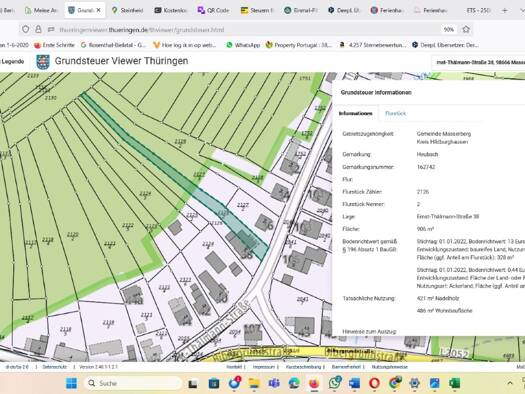The width and height of the screenshot is (525, 394).
Task: Open a new browser tab with plus
Action: pyautogui.click(x=505, y=11)
